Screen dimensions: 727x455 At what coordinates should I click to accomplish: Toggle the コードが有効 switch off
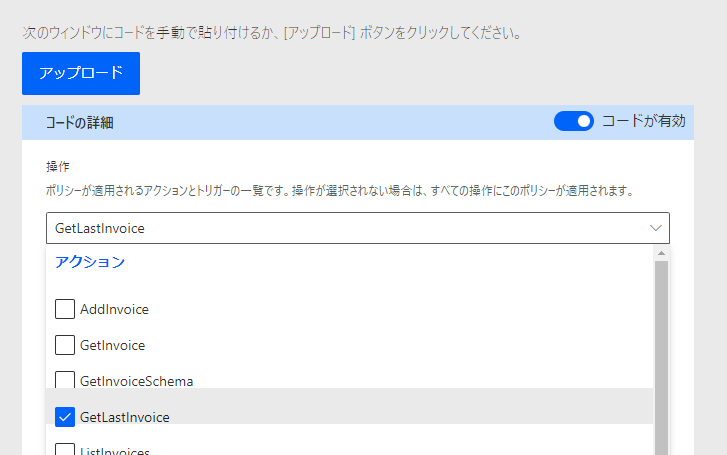click(x=574, y=121)
